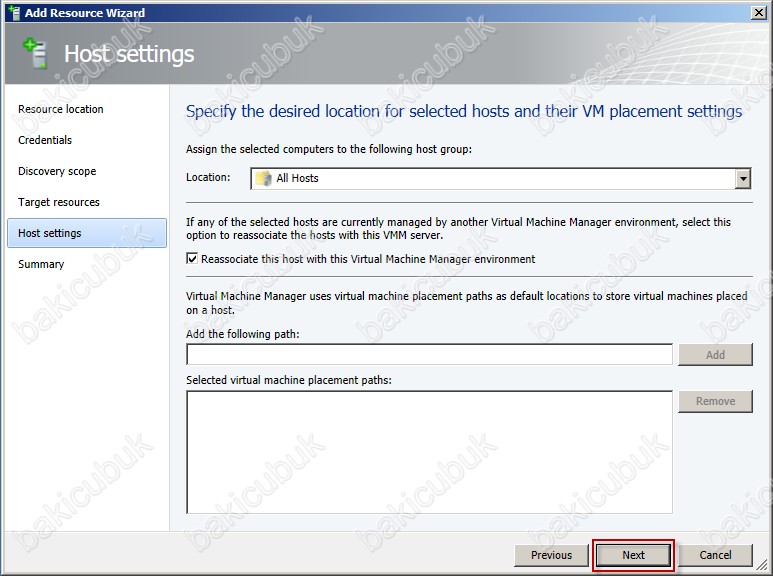
Task: Click the "Selected virtual machine placement paths:" label
Action: pos(288,380)
